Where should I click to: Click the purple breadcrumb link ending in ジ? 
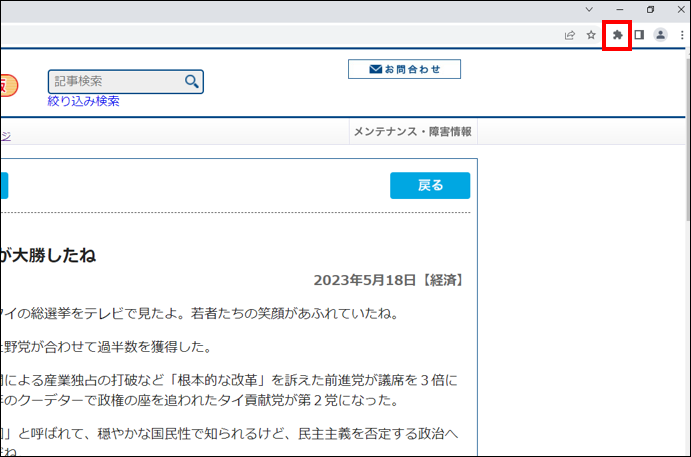click(5, 133)
